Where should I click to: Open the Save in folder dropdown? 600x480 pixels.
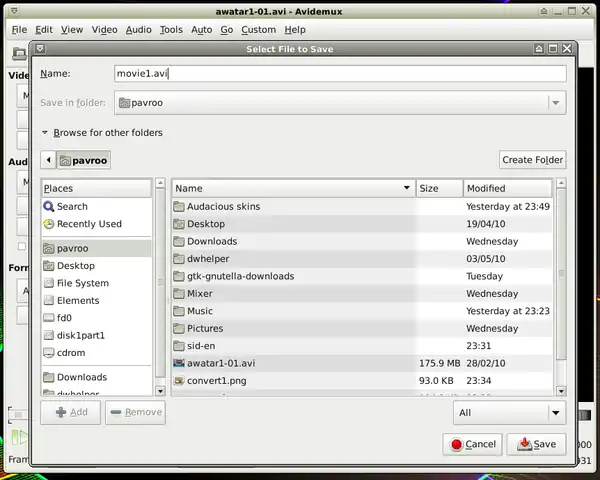point(555,102)
